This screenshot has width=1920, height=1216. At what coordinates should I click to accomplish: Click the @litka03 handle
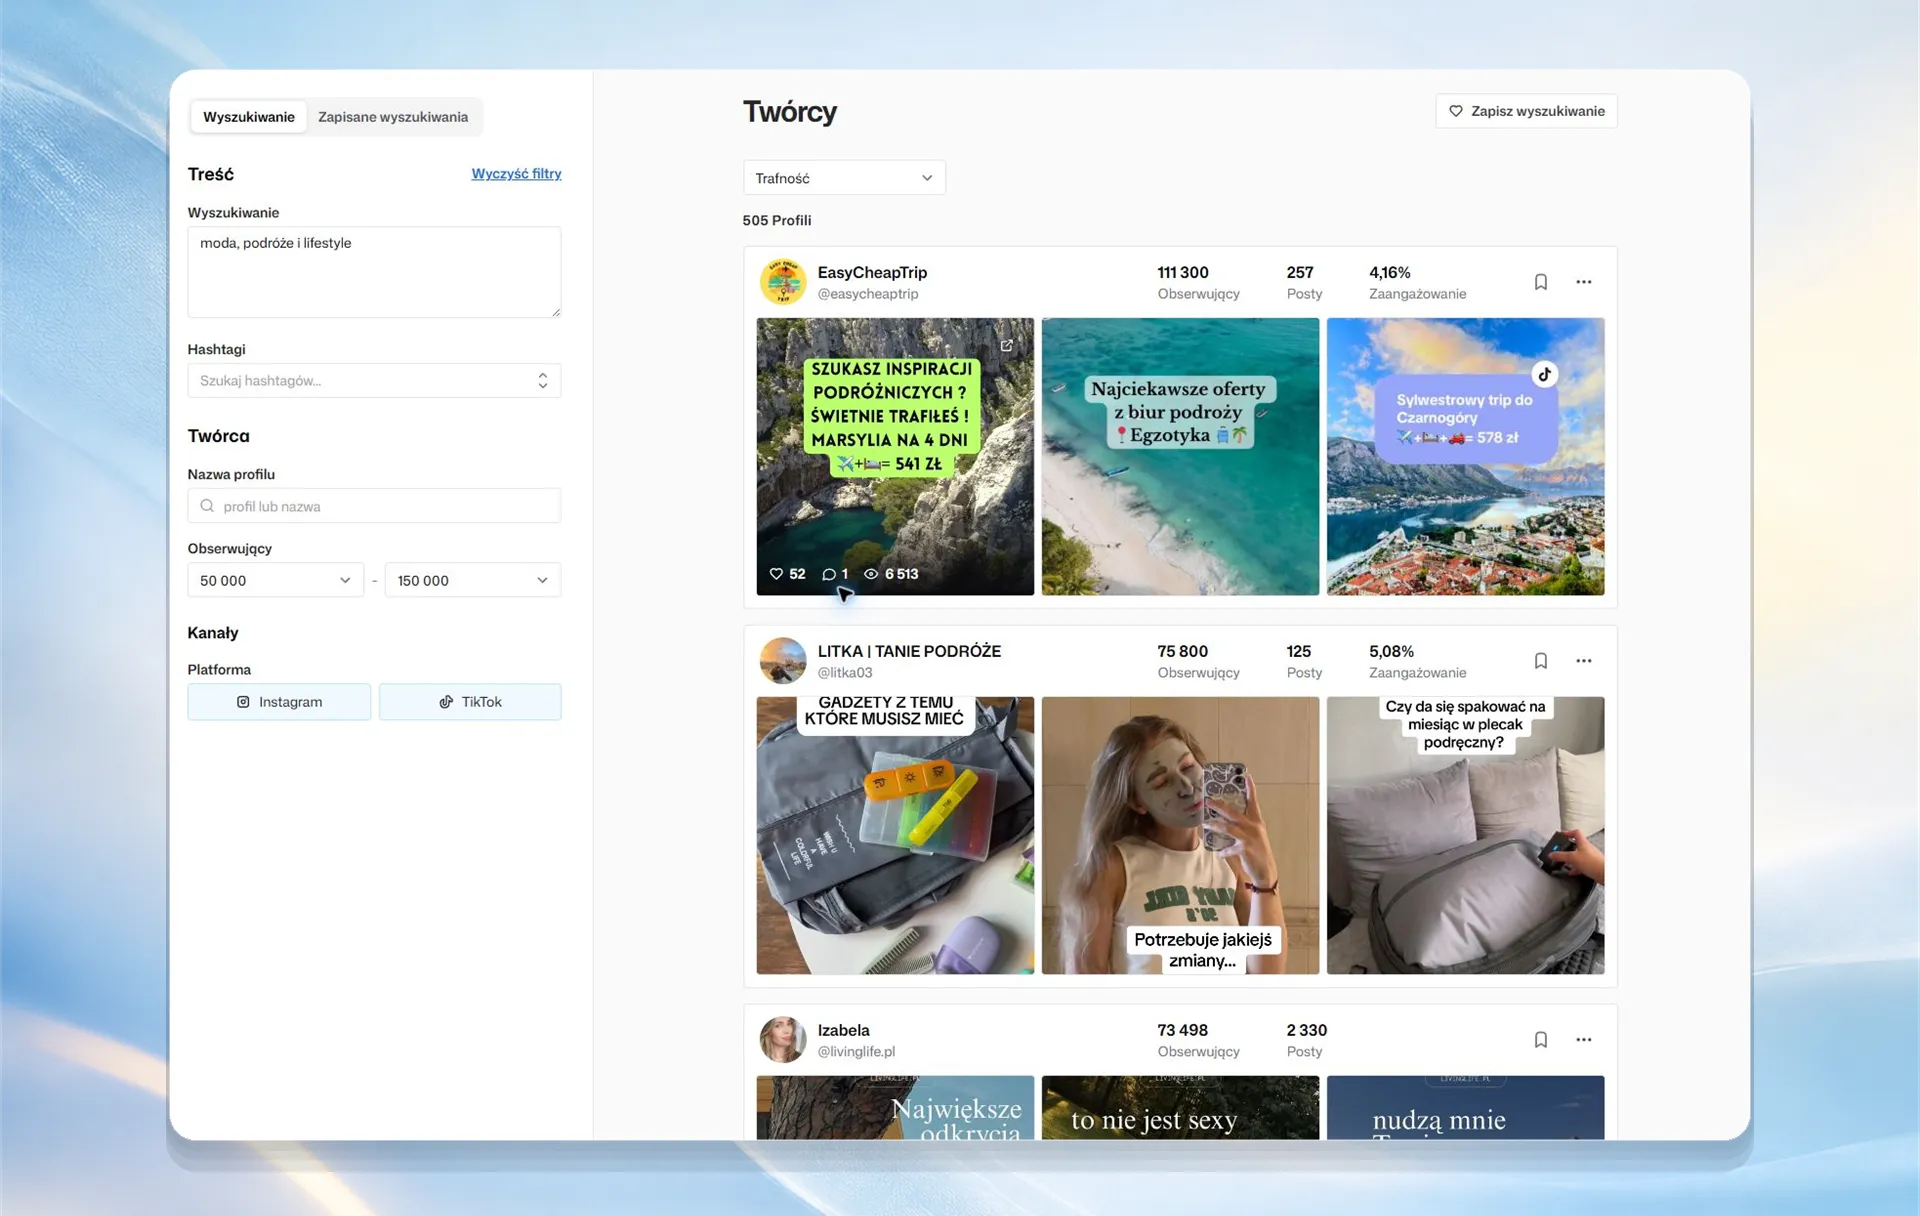(845, 673)
